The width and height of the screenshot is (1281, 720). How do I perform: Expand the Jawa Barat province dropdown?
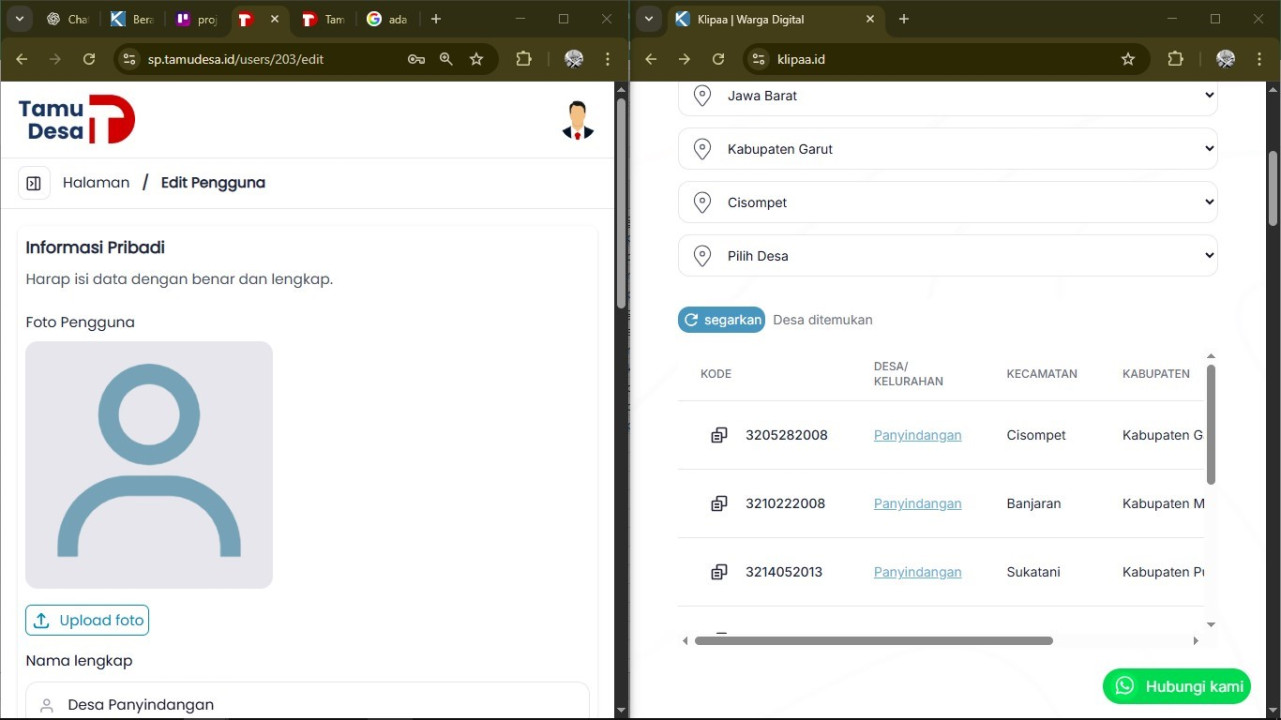tap(947, 96)
